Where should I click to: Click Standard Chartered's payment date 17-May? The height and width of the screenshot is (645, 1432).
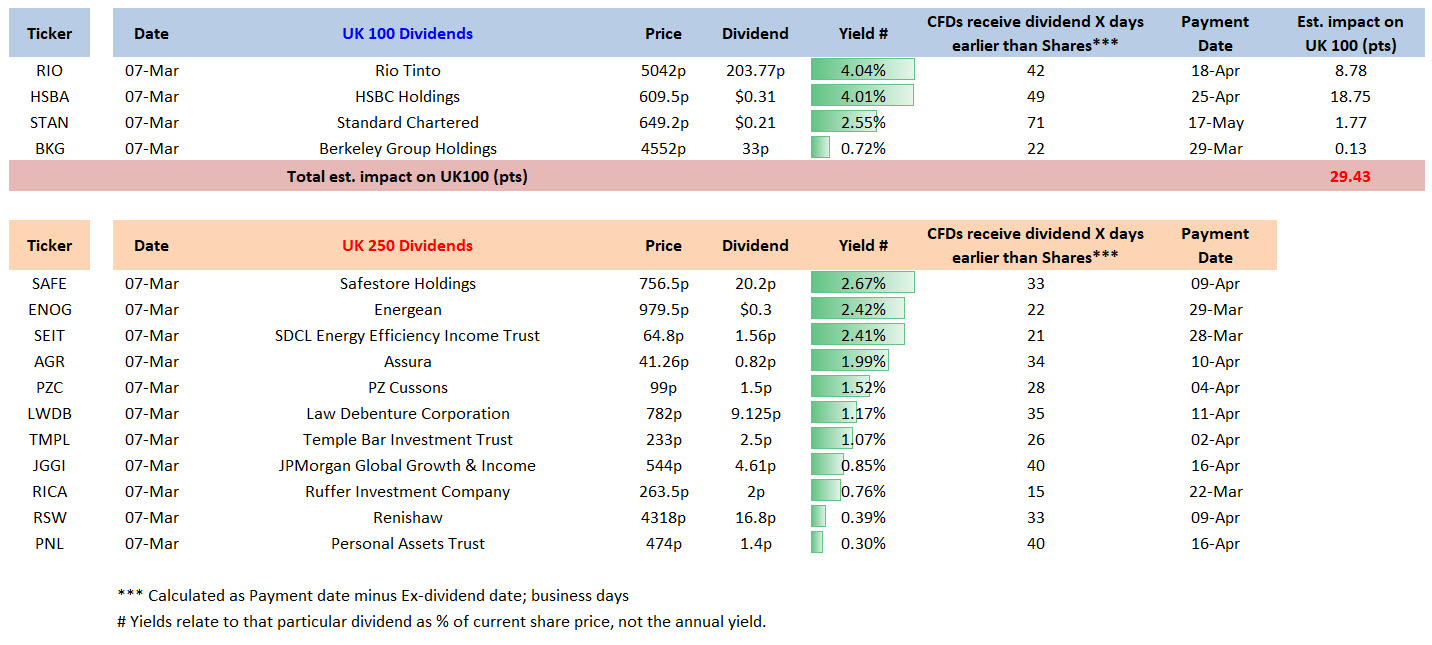[x=1215, y=123]
